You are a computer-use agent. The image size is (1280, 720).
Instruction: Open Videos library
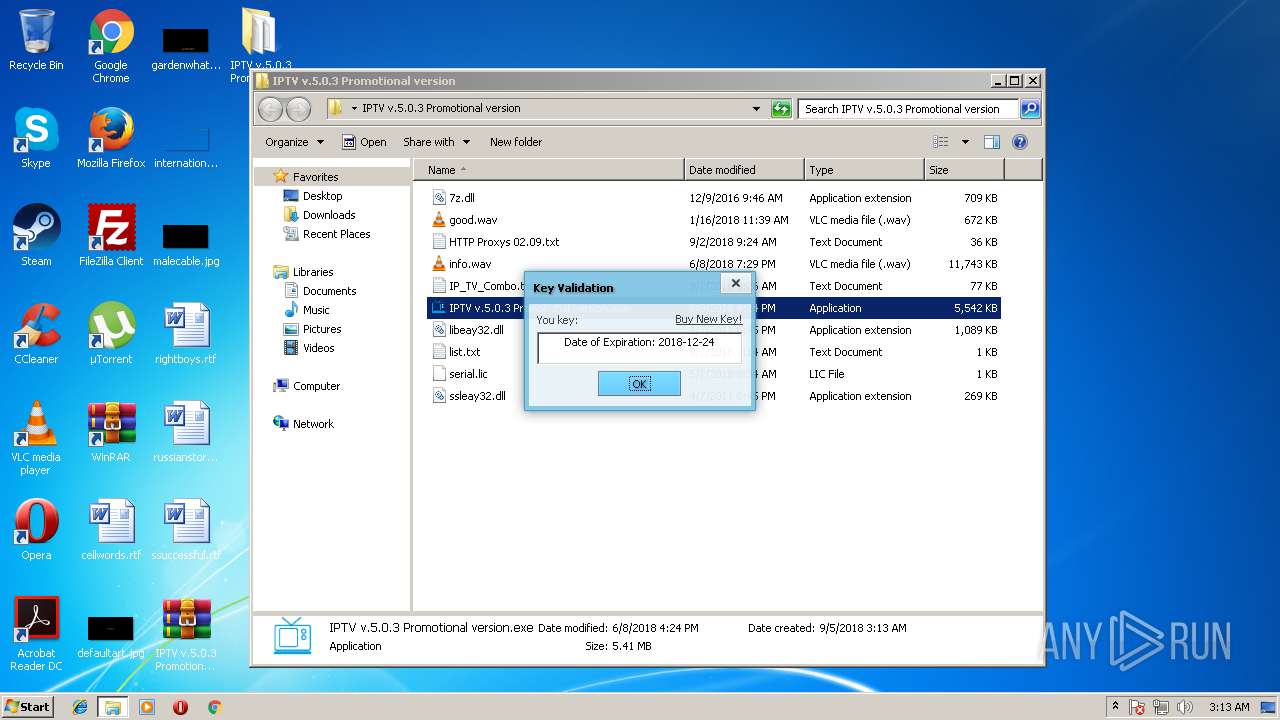pyautogui.click(x=318, y=348)
